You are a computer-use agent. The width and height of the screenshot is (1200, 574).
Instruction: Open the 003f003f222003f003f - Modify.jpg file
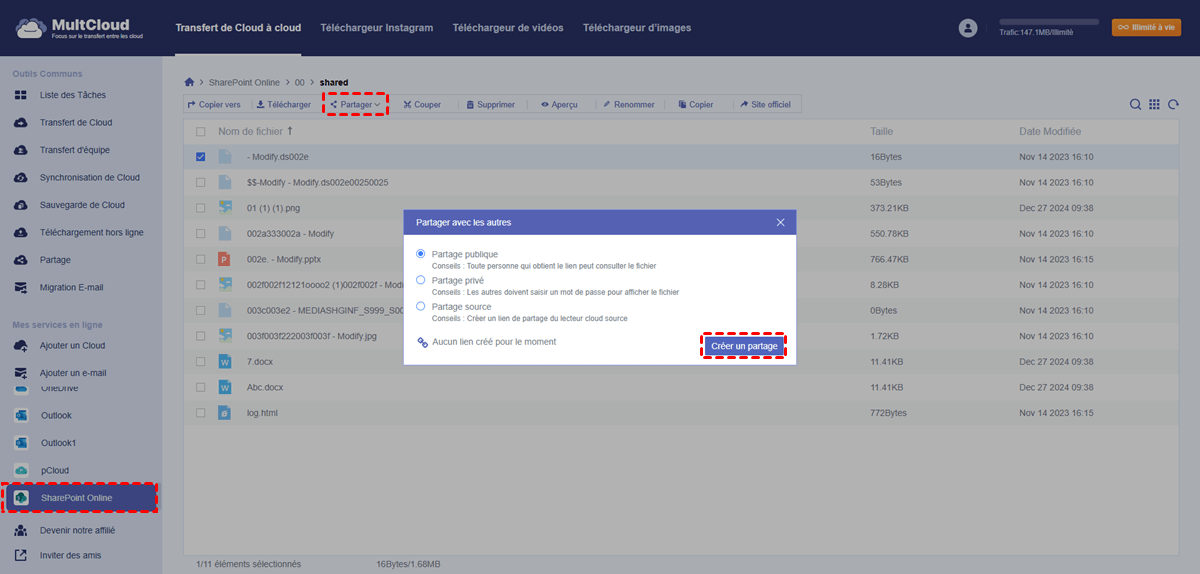(x=312, y=336)
